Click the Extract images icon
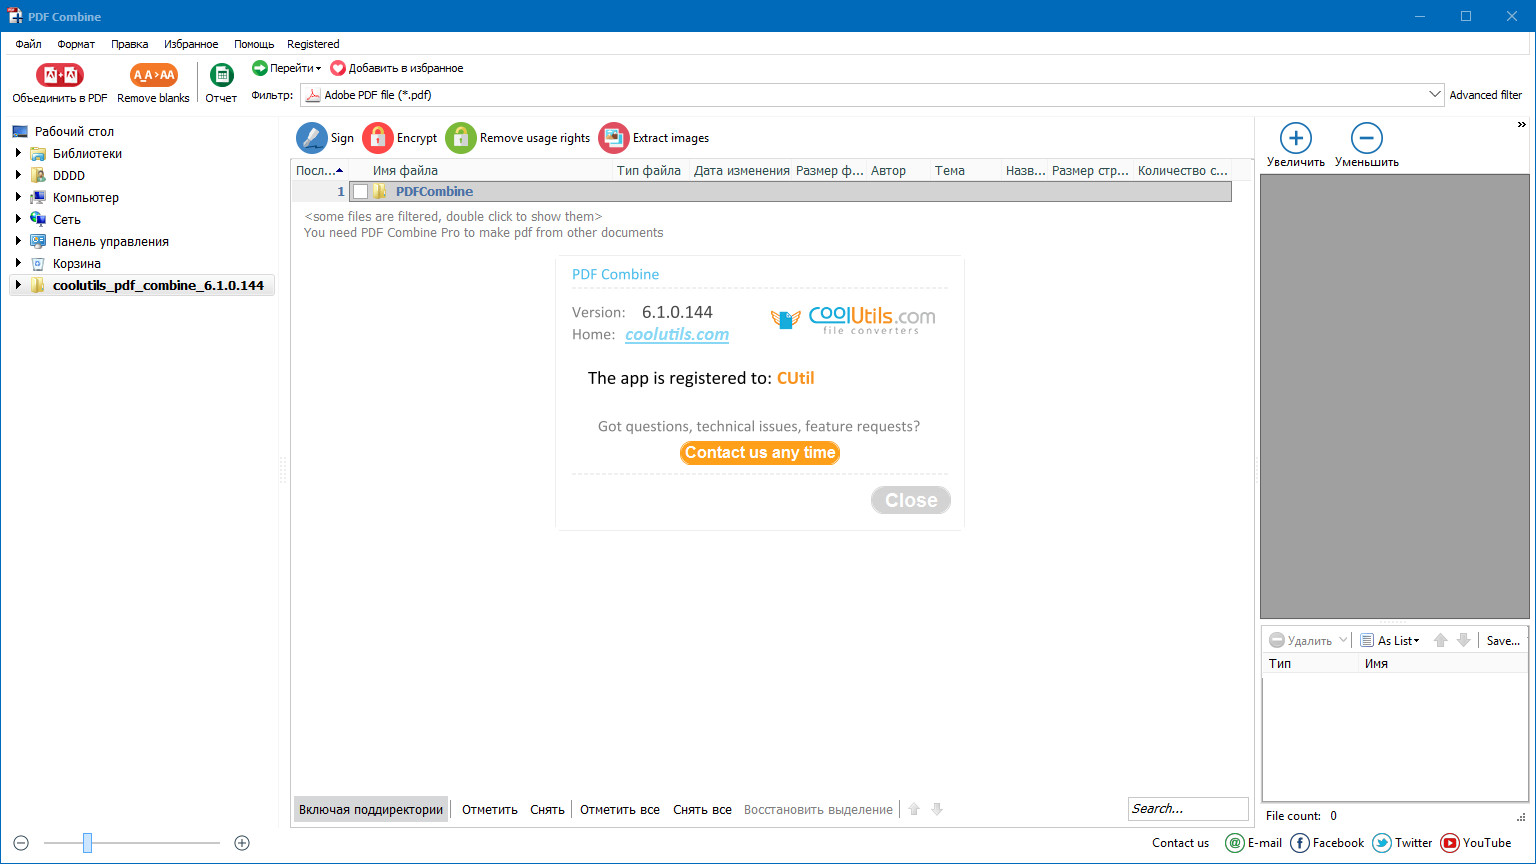This screenshot has height=864, width=1536. [x=614, y=138]
